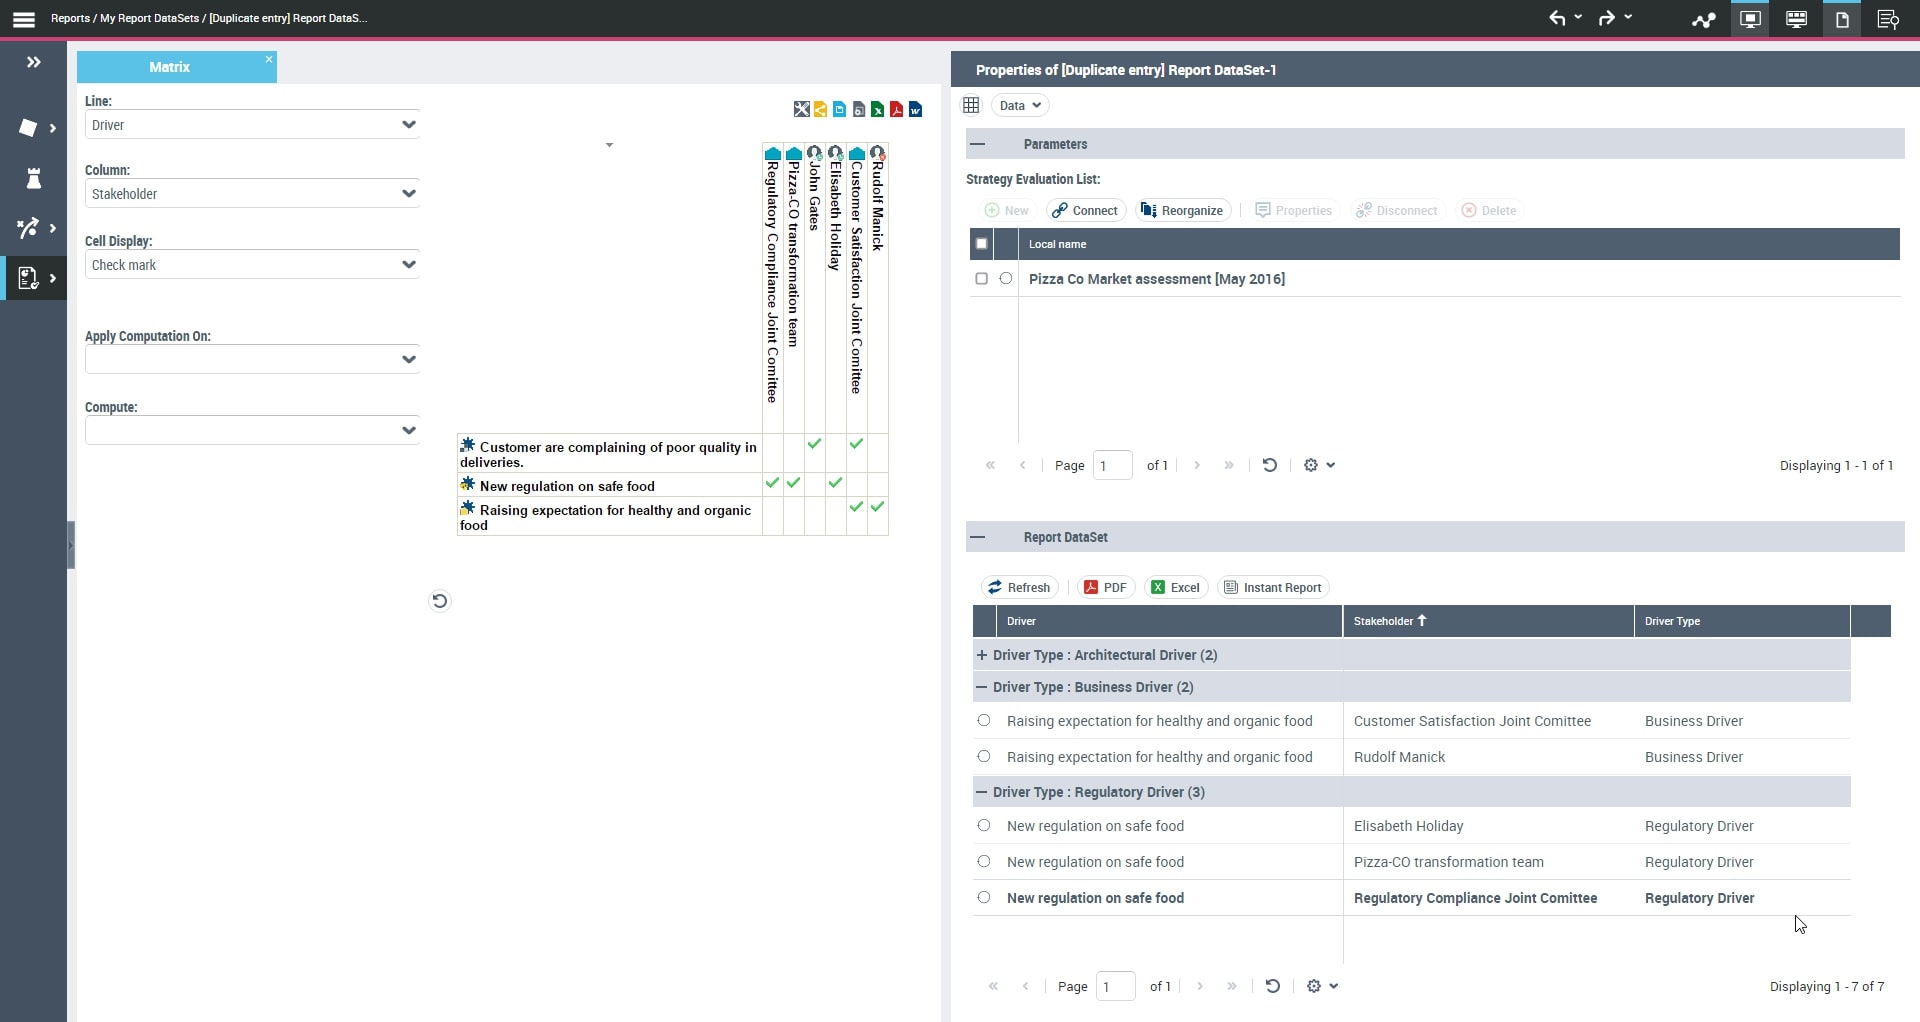Open the Line dropdown showing Driver
This screenshot has width=1920, height=1022.
click(x=252, y=125)
